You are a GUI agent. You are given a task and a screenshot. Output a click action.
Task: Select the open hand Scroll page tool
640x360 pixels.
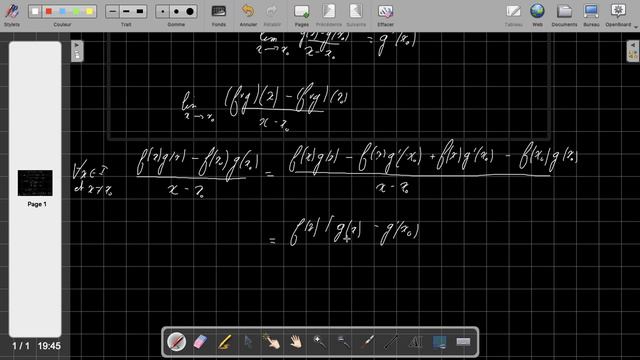coord(296,342)
